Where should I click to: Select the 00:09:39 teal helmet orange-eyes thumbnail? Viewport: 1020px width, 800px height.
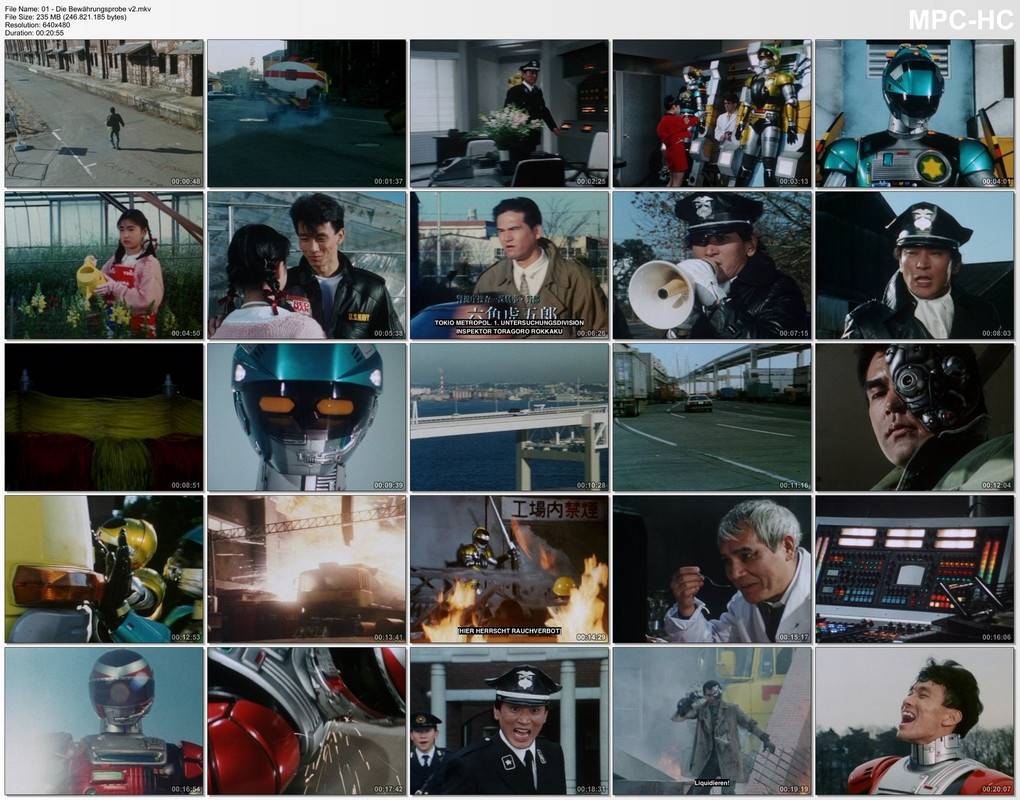[306, 418]
